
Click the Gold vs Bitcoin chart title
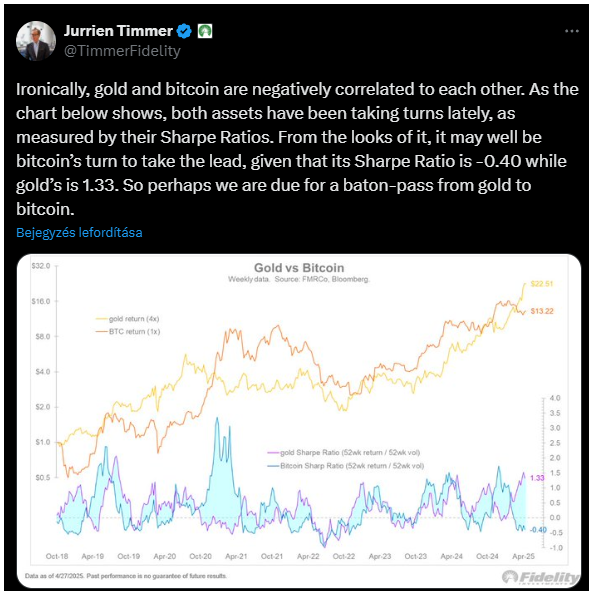[x=299, y=268]
